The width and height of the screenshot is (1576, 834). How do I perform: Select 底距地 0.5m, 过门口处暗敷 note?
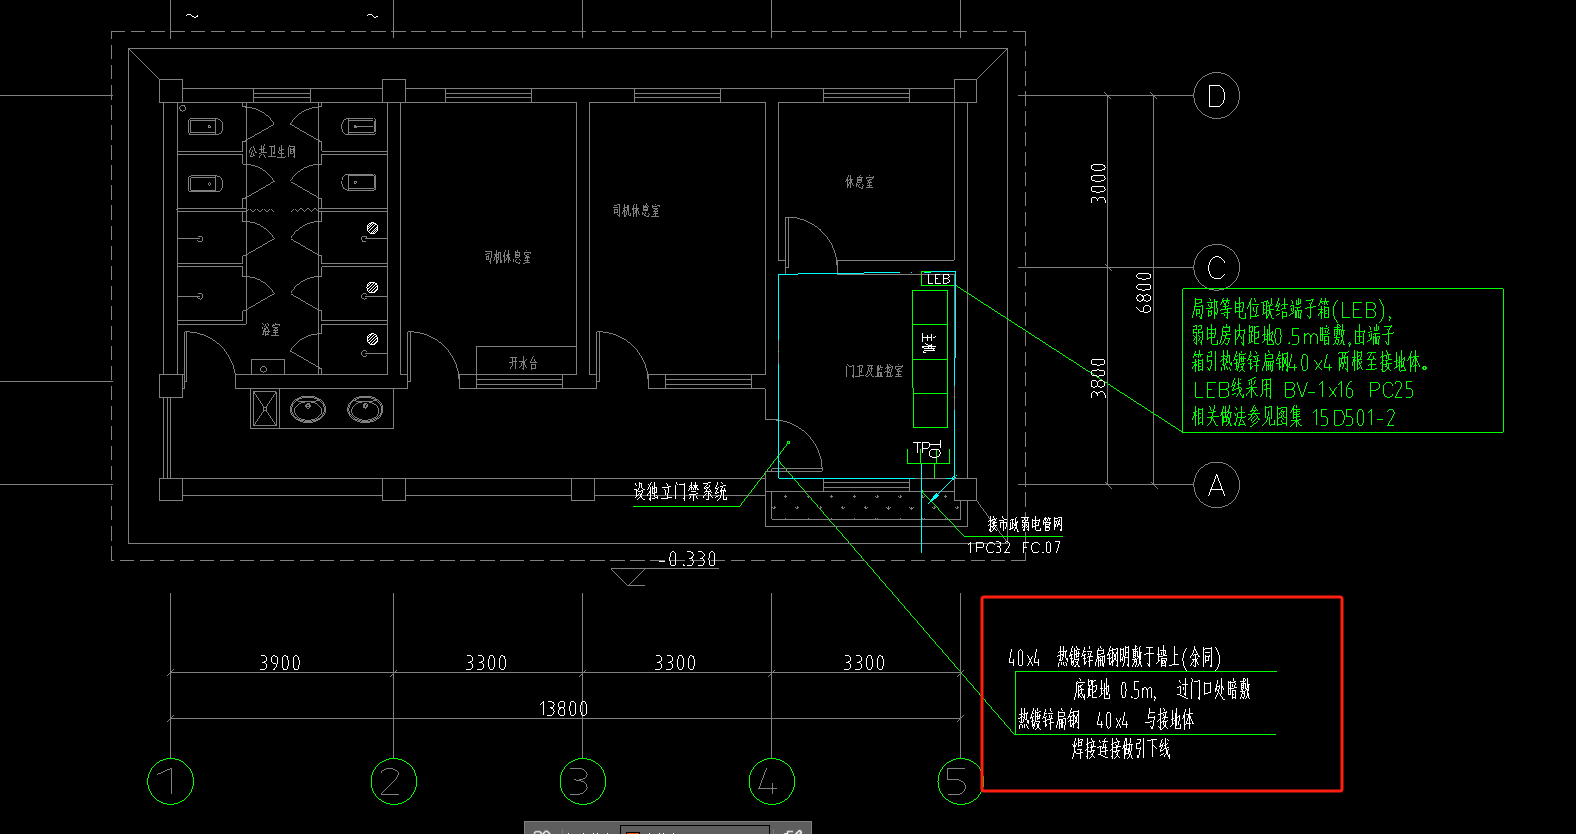[x=1162, y=690]
